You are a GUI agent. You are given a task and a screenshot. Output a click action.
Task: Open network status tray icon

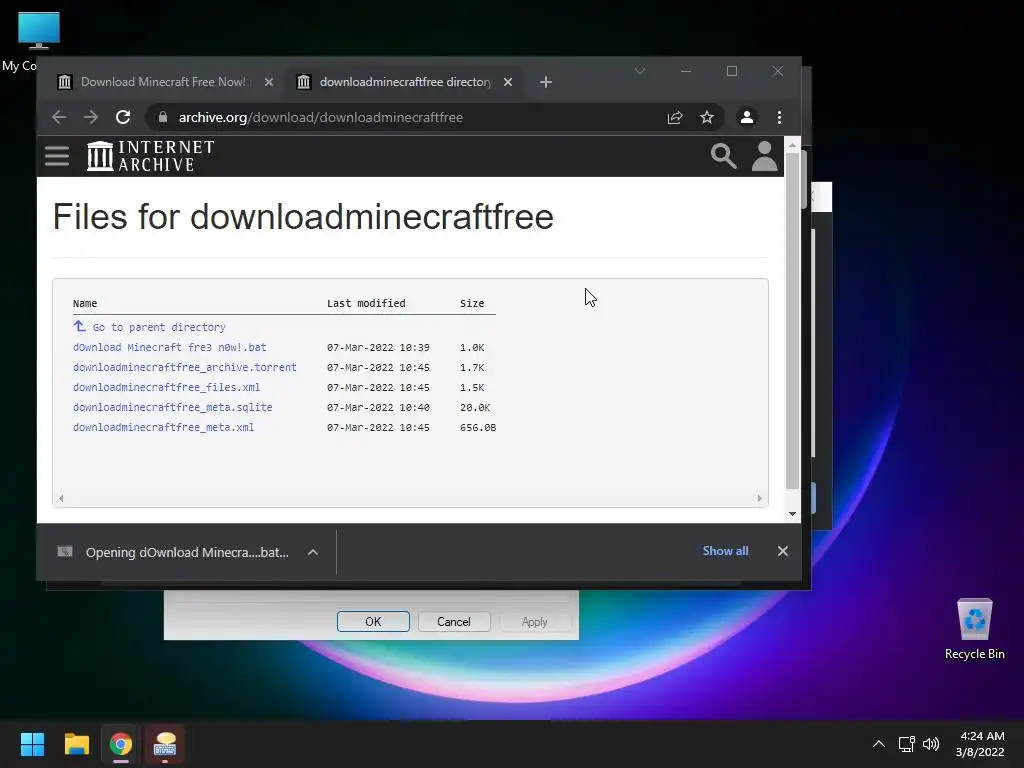pyautogui.click(x=906, y=744)
